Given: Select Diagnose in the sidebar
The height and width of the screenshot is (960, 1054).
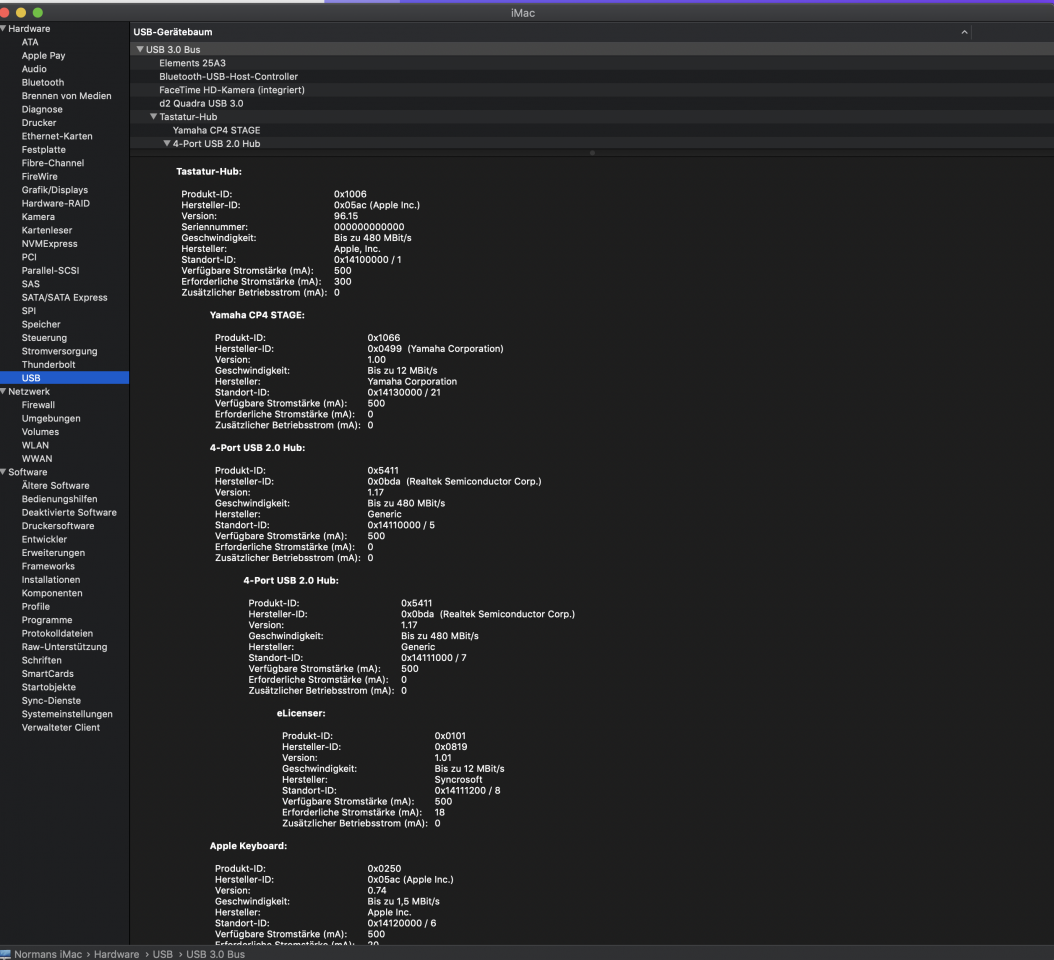Looking at the screenshot, I should tap(42, 109).
